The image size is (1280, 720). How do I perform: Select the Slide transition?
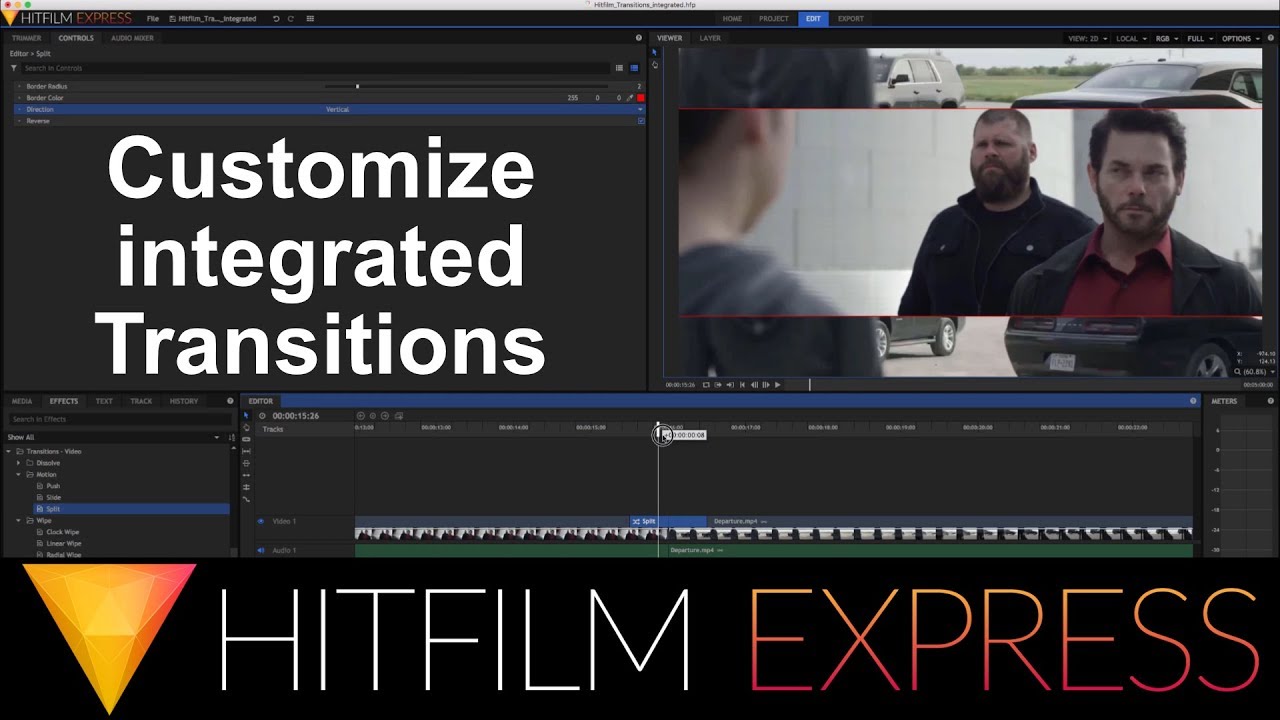[x=54, y=497]
